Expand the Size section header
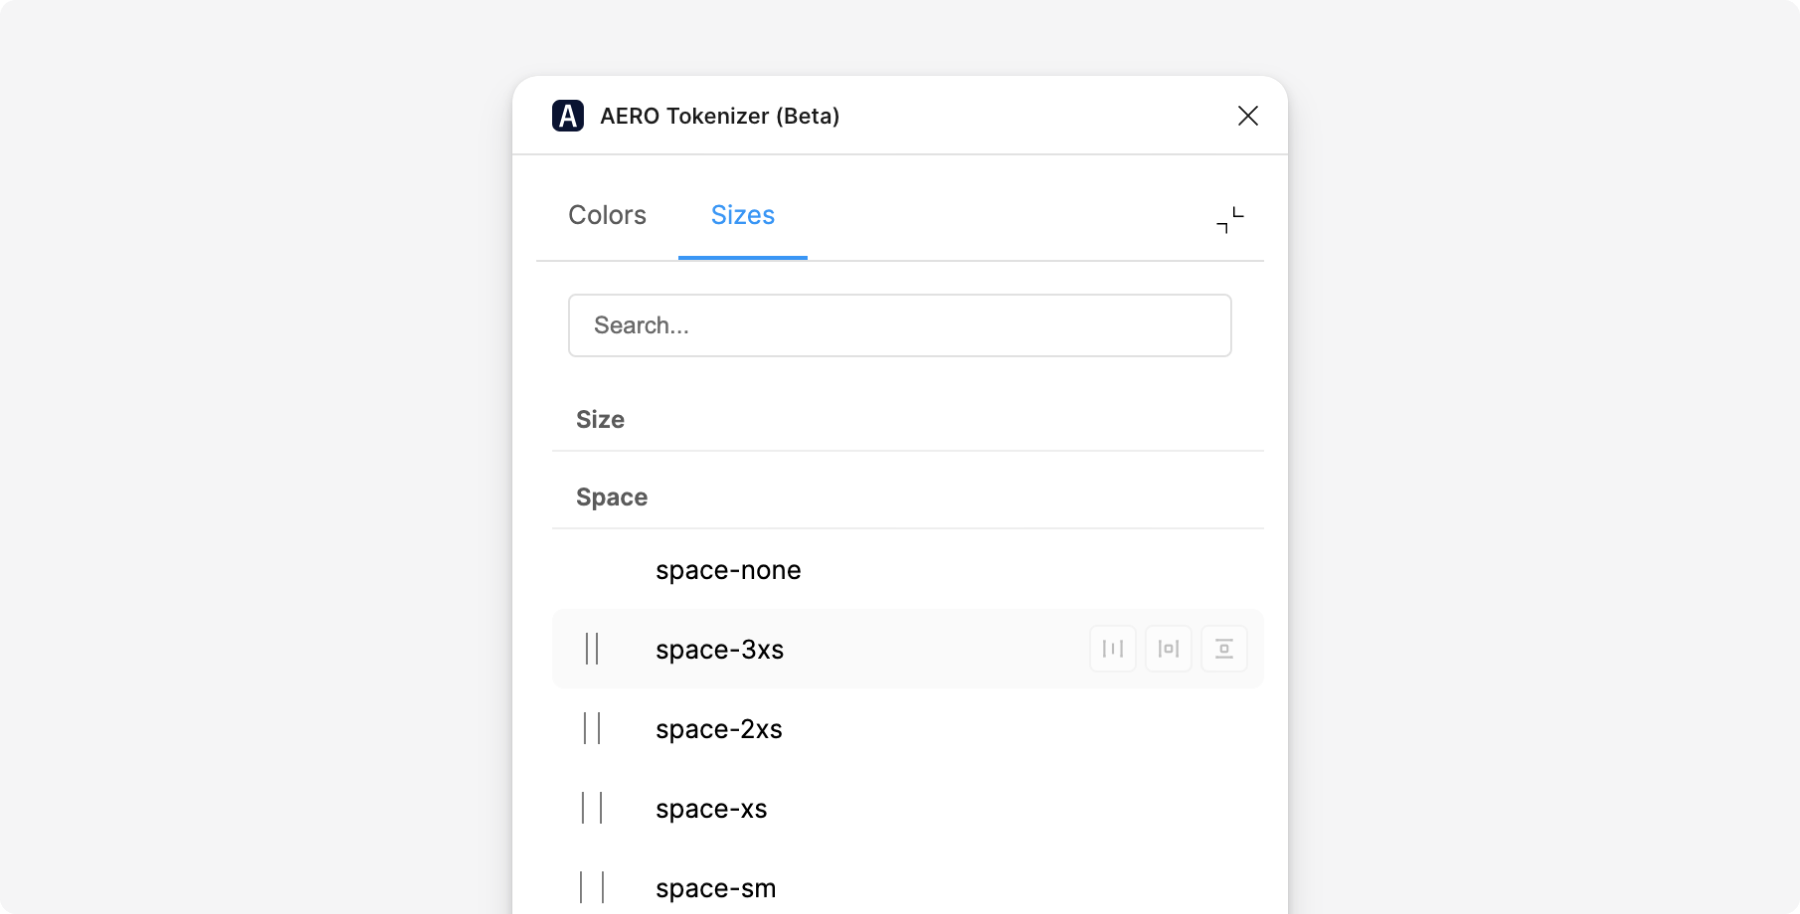The width and height of the screenshot is (1800, 914). click(600, 420)
